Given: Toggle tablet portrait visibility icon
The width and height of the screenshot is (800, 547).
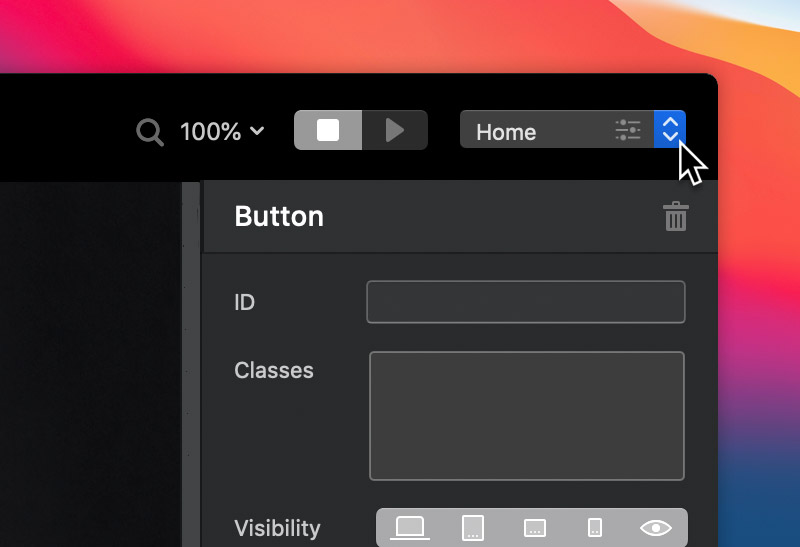Looking at the screenshot, I should tap(472, 528).
